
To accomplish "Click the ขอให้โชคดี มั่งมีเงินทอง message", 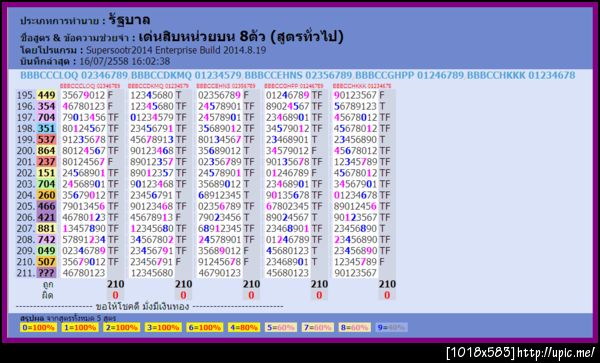I will click(142, 306).
